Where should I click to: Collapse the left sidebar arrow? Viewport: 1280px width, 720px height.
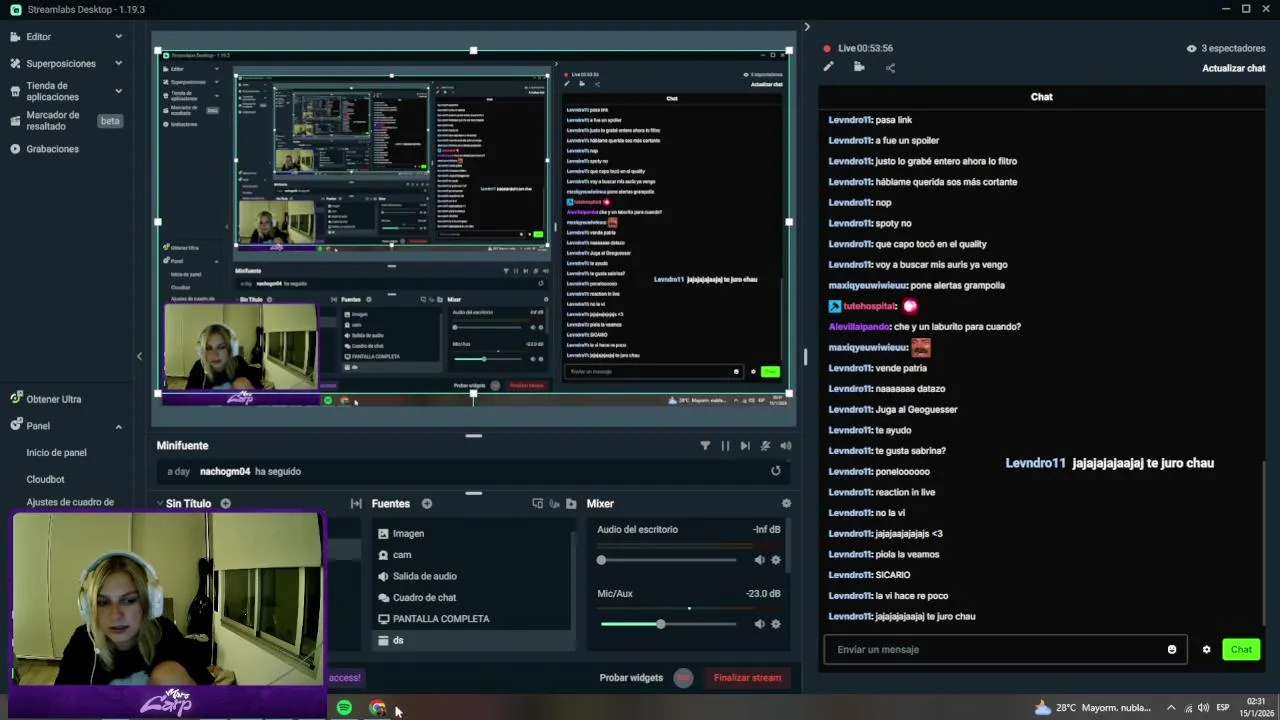coord(139,356)
